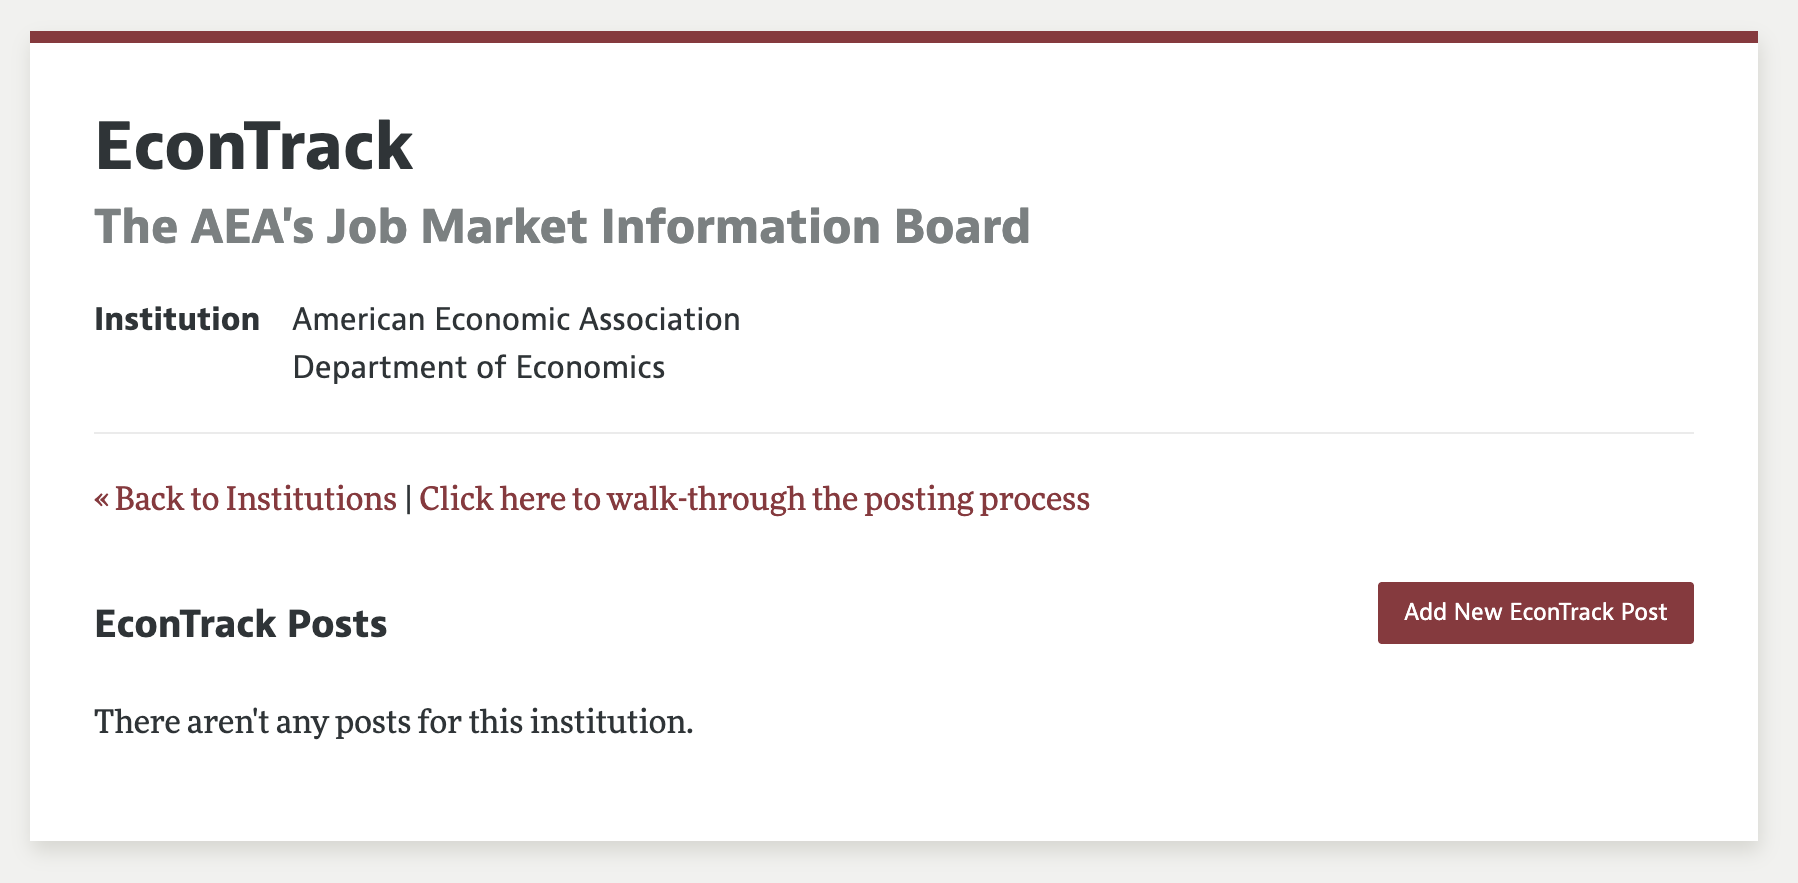Click the 'EconTrack Posts' section heading
Image resolution: width=1798 pixels, height=883 pixels.
(240, 624)
